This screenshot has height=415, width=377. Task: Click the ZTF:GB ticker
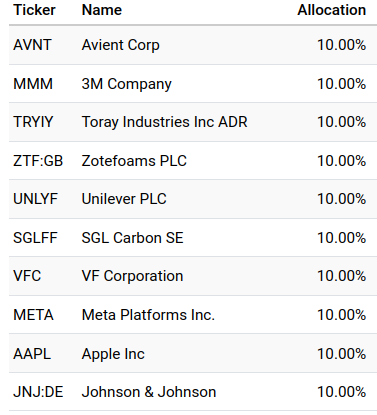[x=38, y=161]
